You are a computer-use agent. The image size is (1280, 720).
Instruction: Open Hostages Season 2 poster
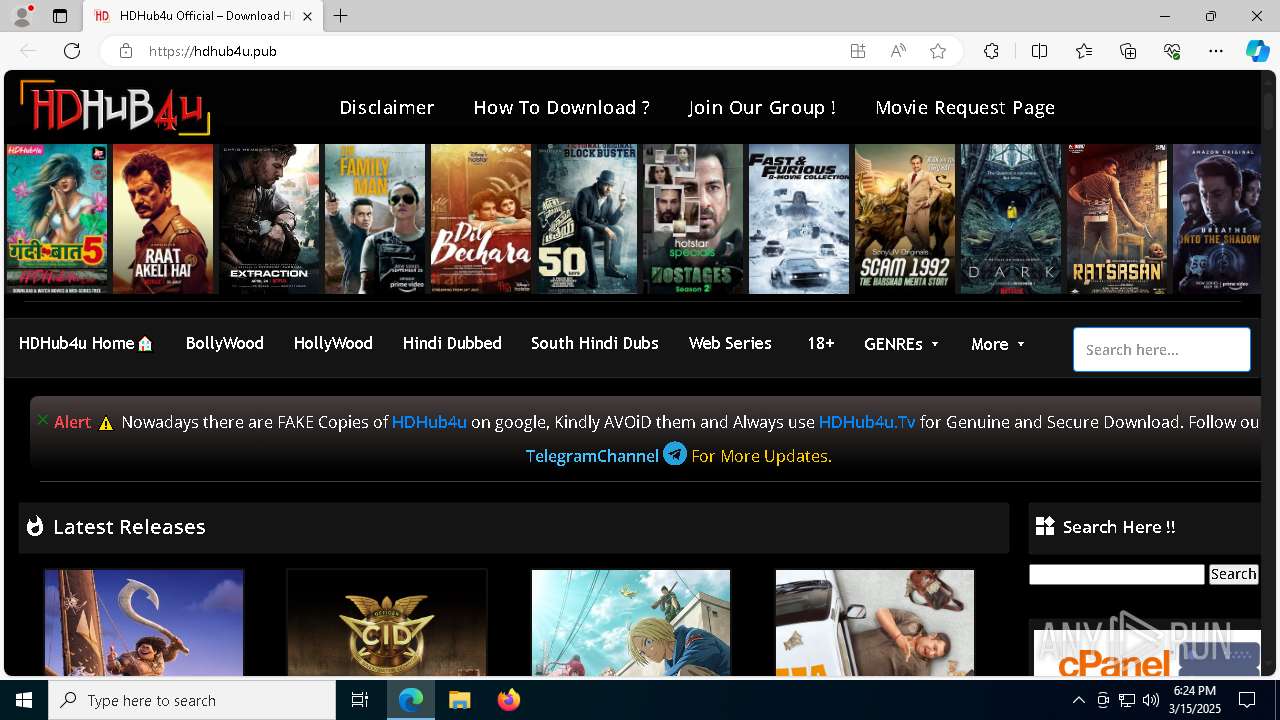coord(693,219)
